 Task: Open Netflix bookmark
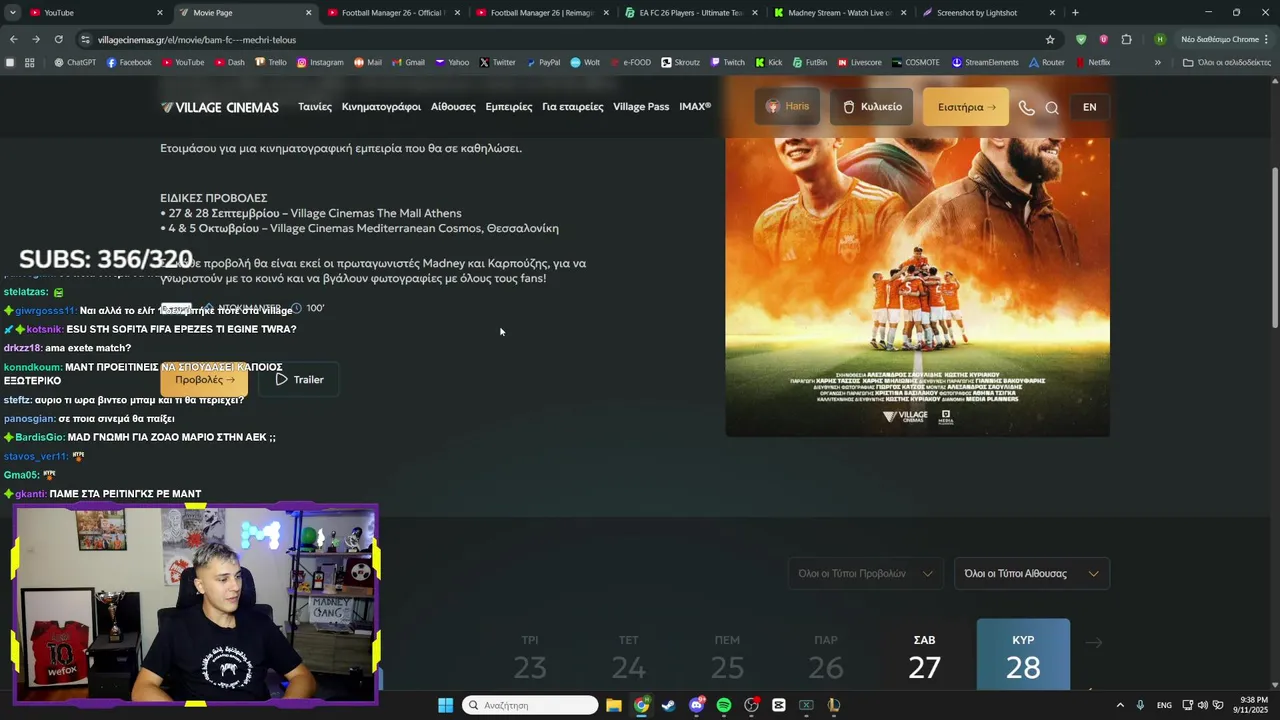(1093, 62)
